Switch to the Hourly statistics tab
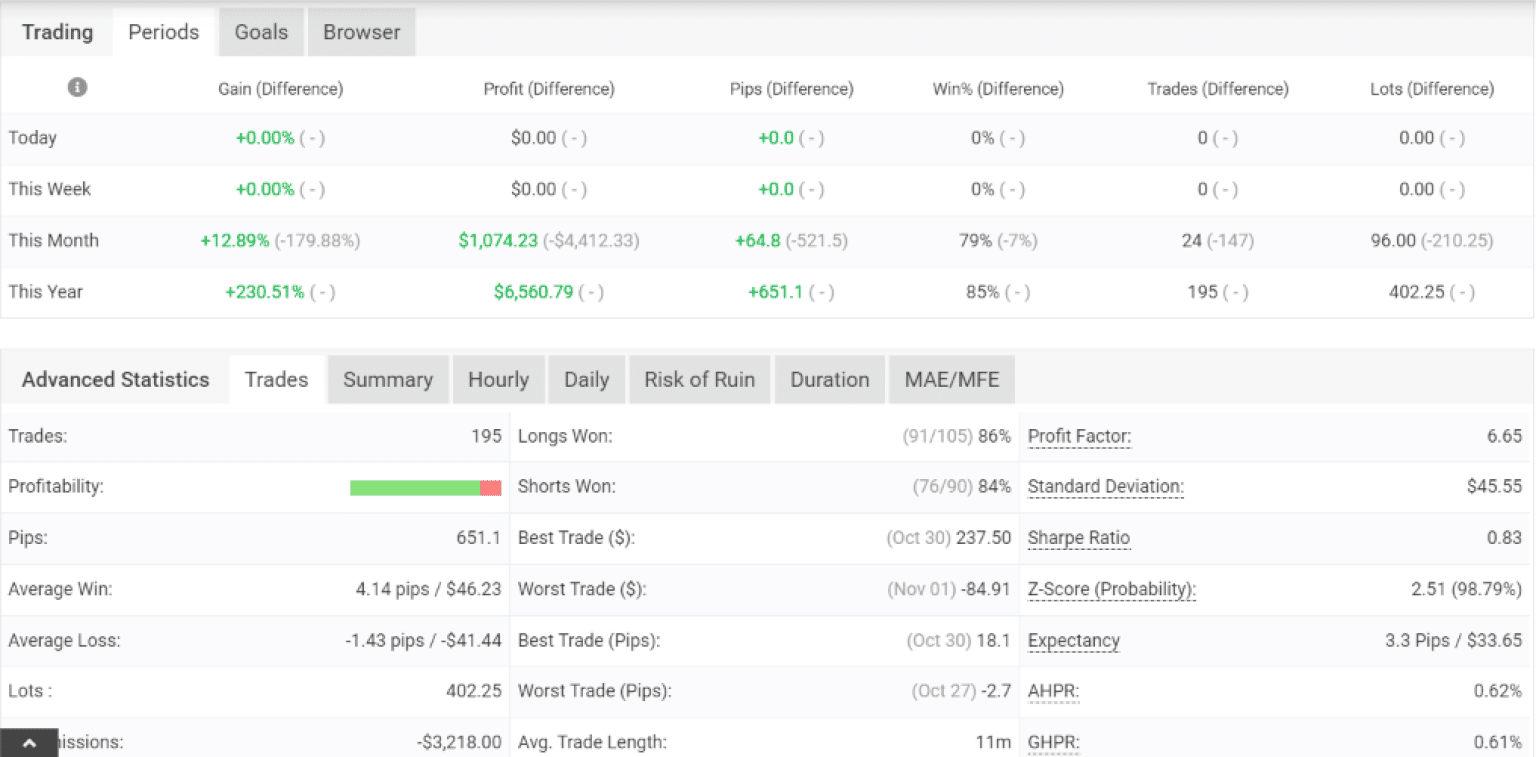 point(498,379)
